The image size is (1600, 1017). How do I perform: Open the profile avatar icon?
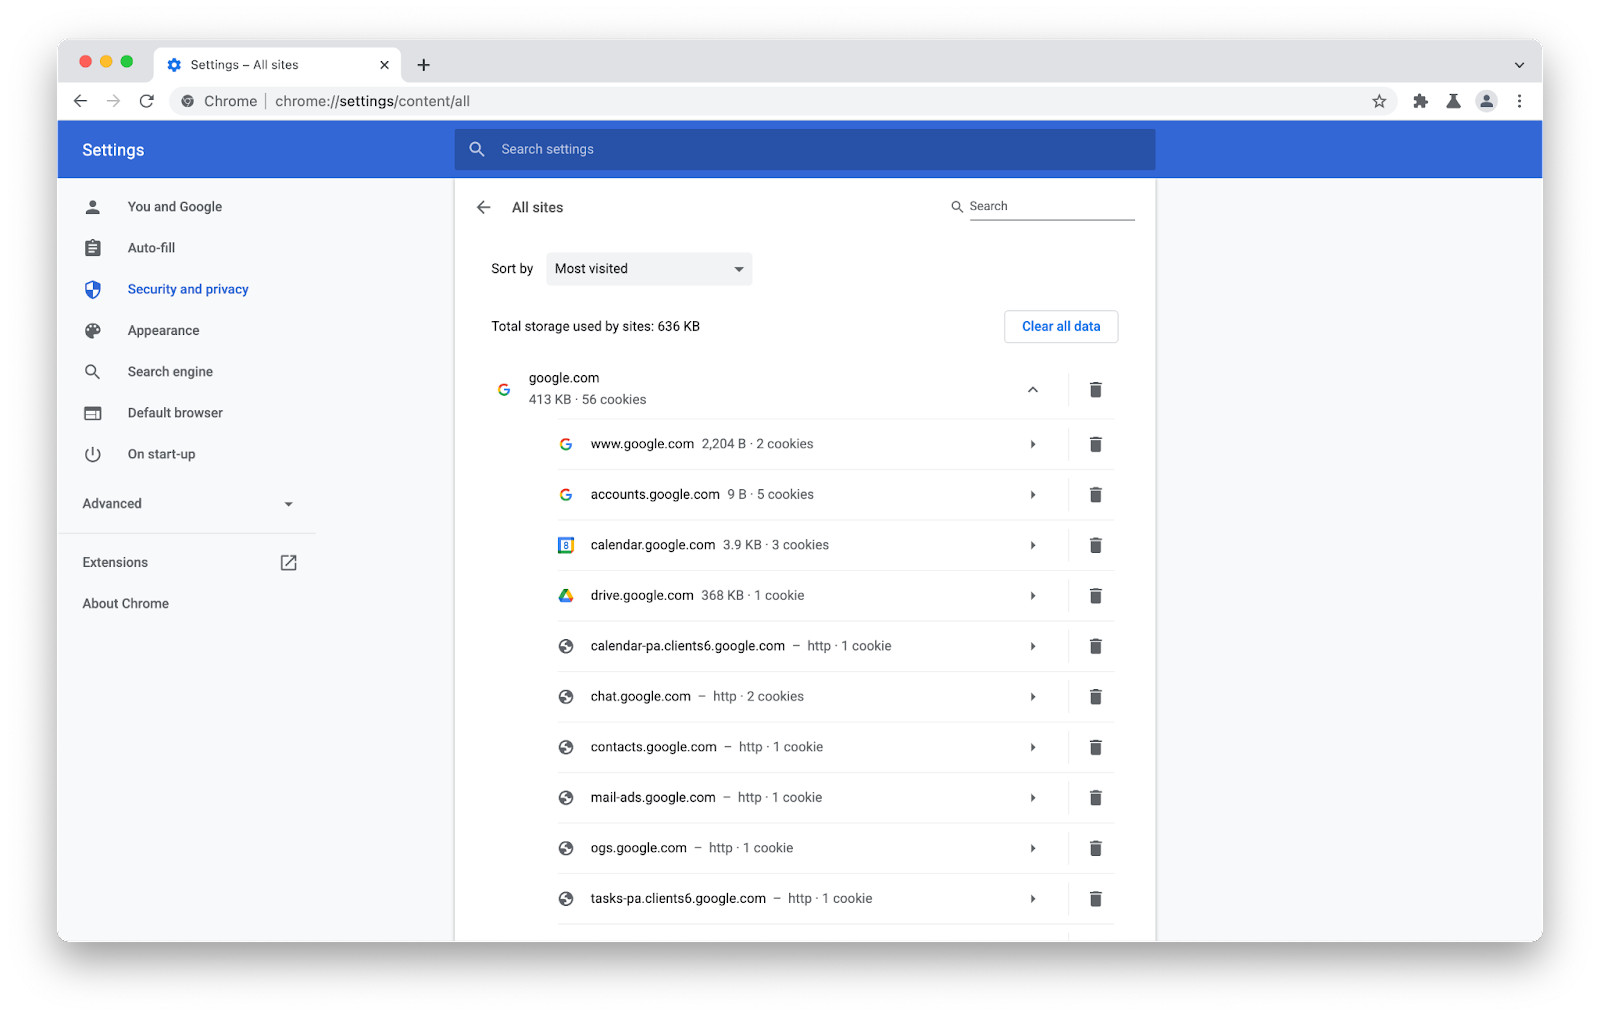point(1487,101)
